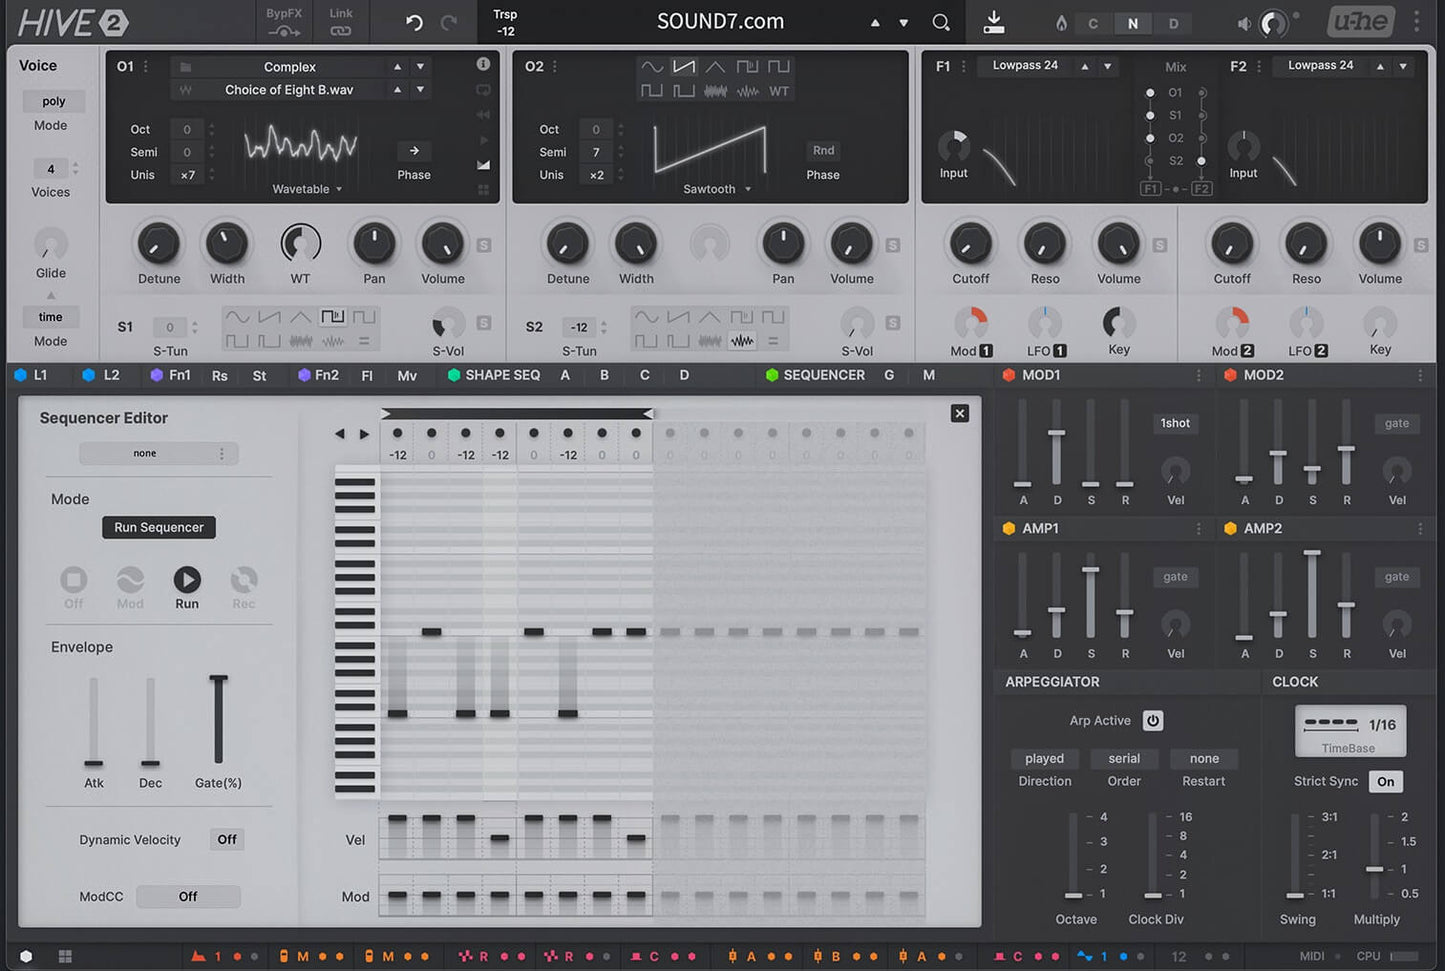Image resolution: width=1445 pixels, height=971 pixels.
Task: Open the F1 Lowpass 24 filter dropdown
Action: [1025, 66]
